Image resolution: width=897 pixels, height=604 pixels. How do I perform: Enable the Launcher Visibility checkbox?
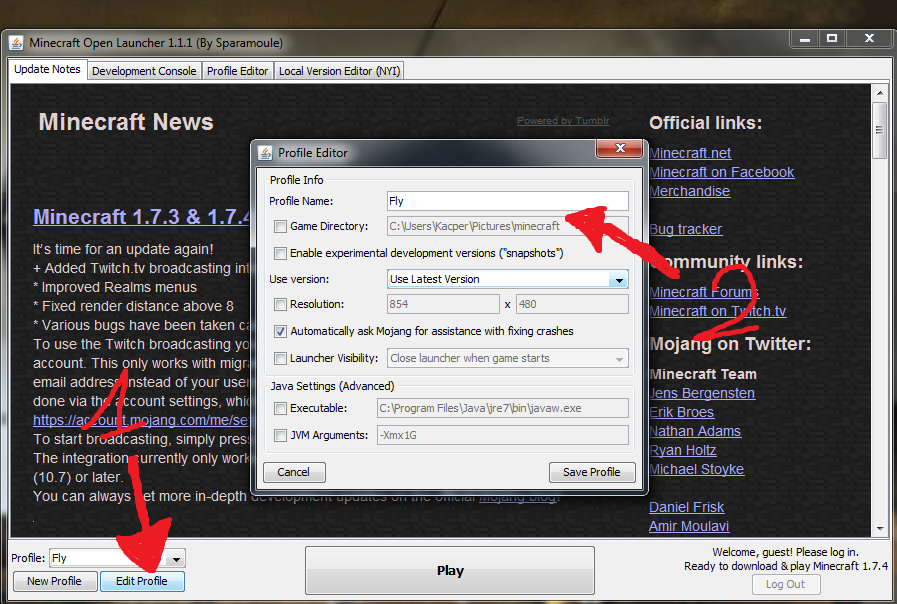coord(280,359)
